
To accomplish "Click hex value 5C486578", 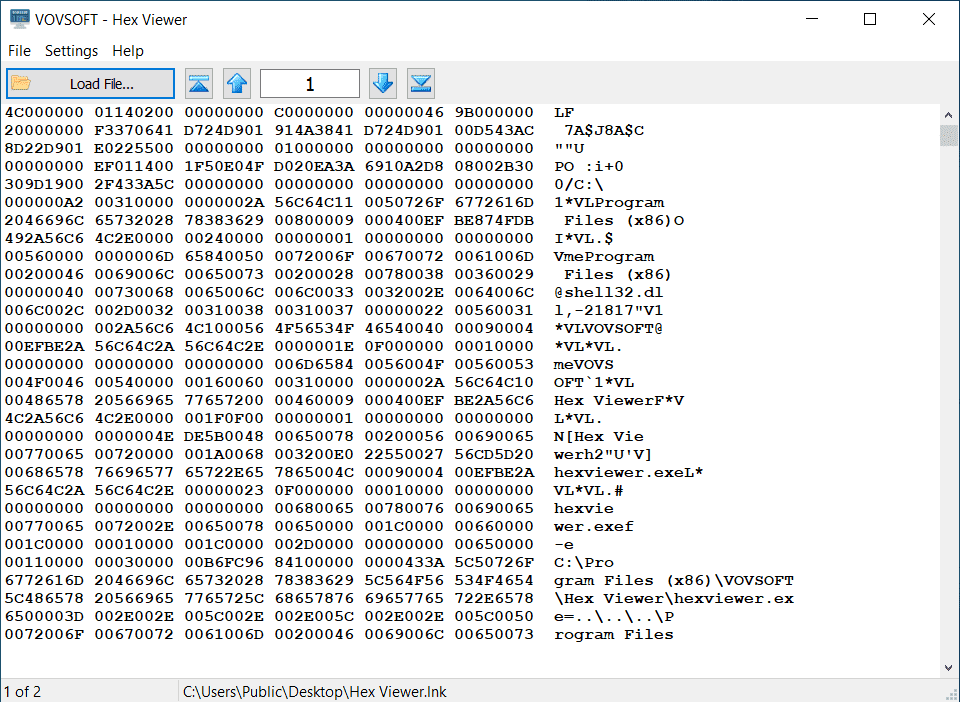I will (44, 598).
